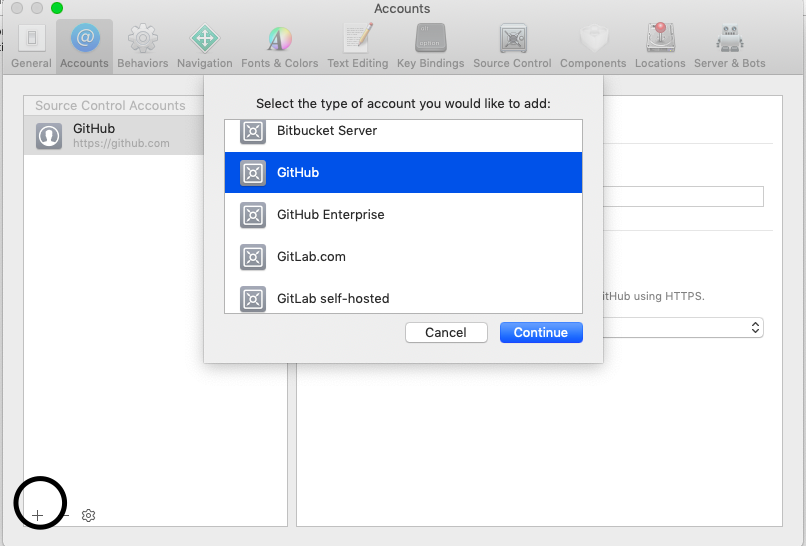The width and height of the screenshot is (806, 546).
Task: Continue with the selected account type
Action: click(541, 333)
